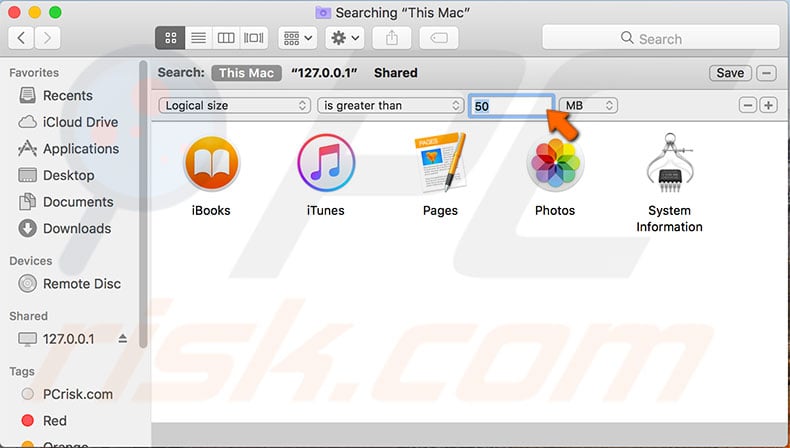This screenshot has width=790, height=448.
Task: Open the MB unit dropdown
Action: 588,105
